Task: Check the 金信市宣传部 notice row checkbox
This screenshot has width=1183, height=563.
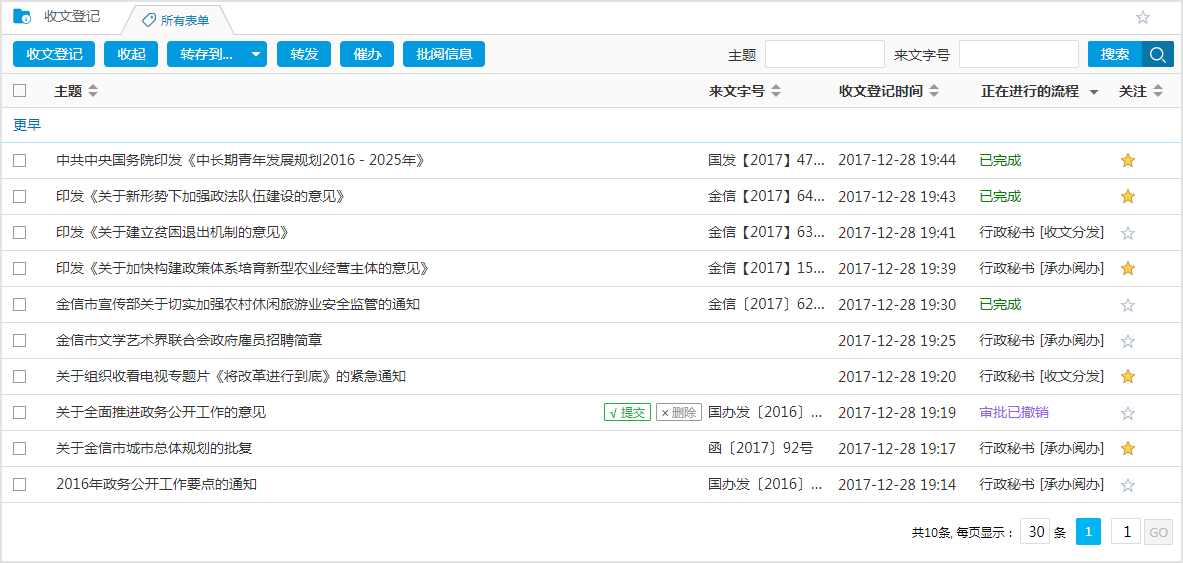Action: point(20,304)
